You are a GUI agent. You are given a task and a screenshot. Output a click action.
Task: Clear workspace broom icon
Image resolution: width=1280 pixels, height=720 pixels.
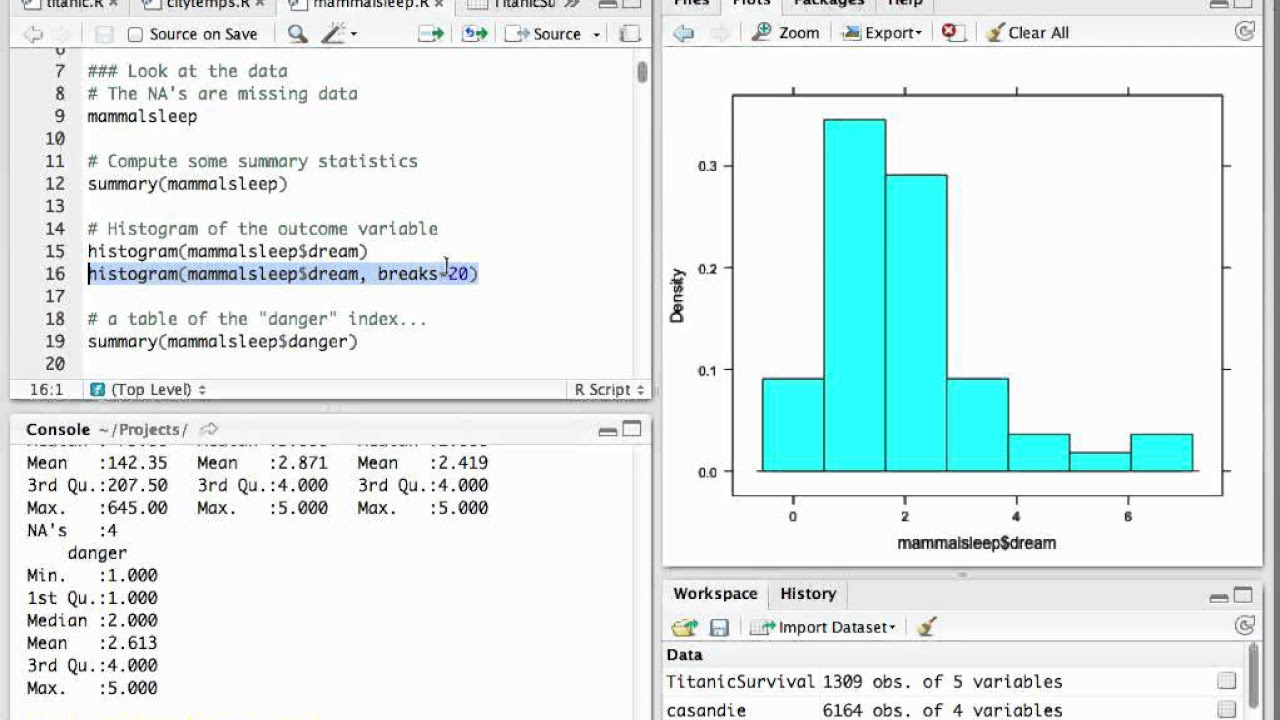pyautogui.click(x=927, y=628)
